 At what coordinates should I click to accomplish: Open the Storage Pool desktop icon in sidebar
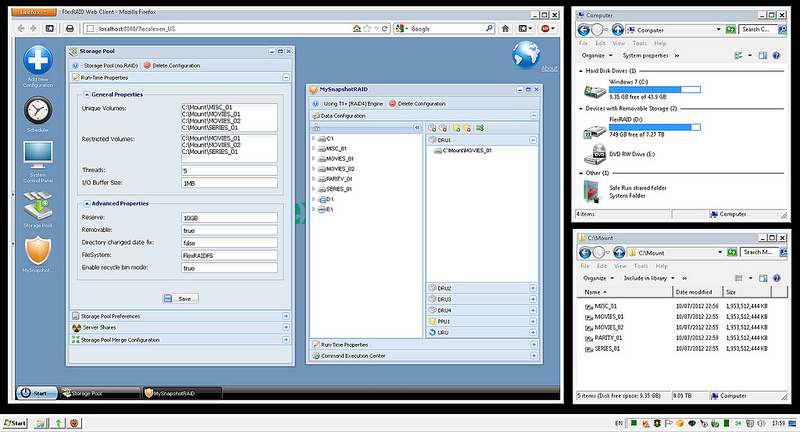tap(38, 206)
